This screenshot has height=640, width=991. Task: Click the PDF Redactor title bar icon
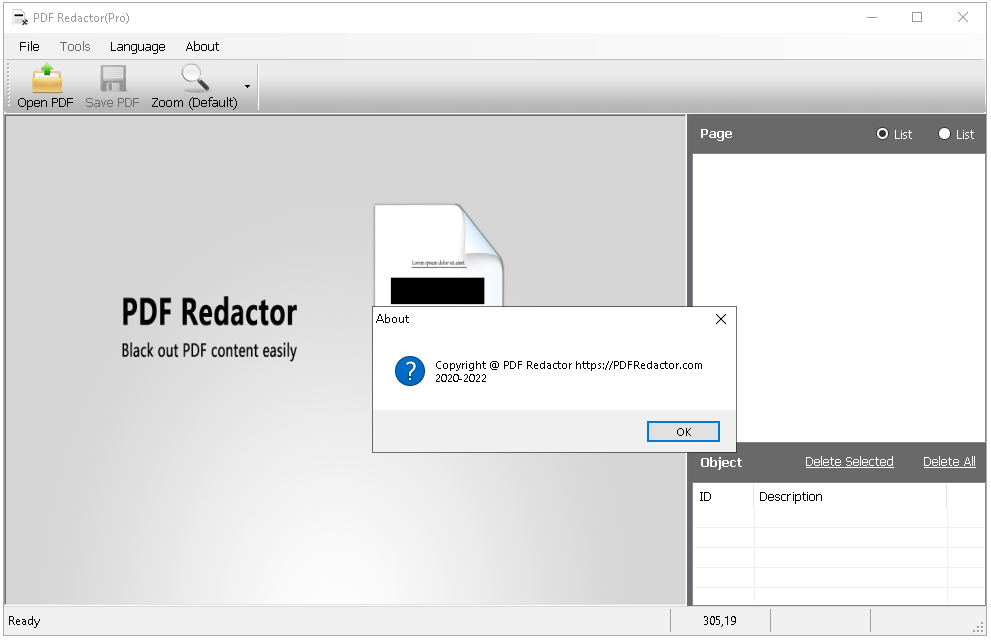coord(20,18)
